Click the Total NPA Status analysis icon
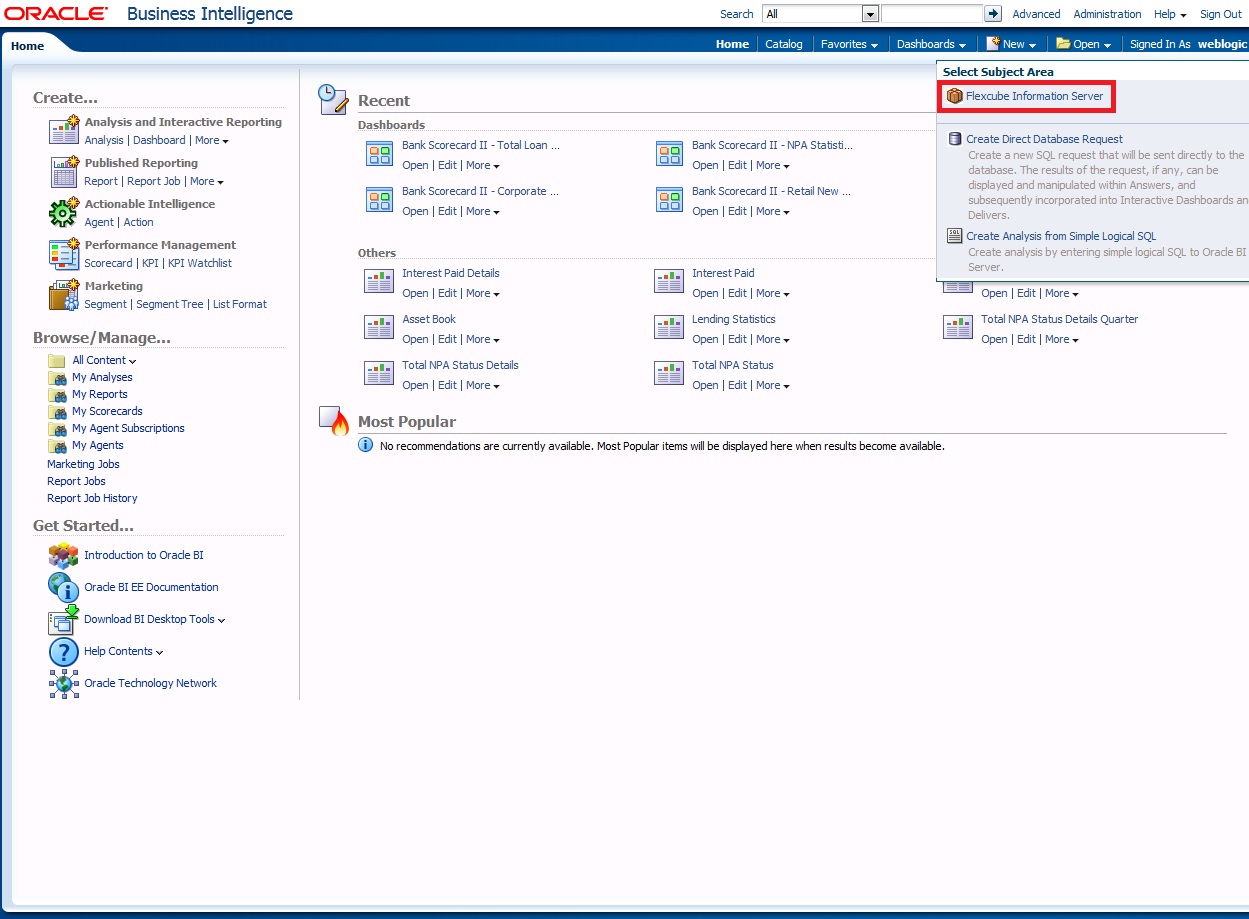1249x919 pixels. click(669, 373)
